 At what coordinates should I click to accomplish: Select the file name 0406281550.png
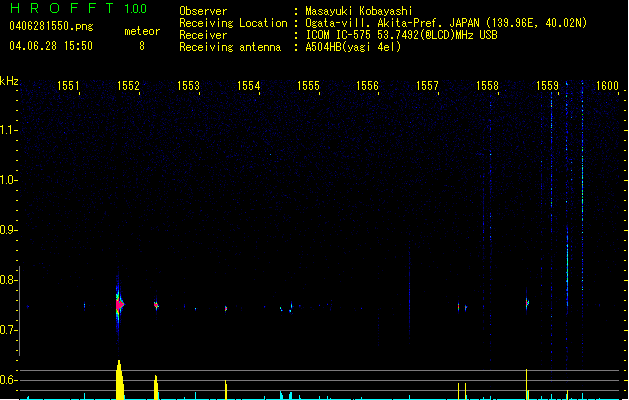[x=51, y=26]
